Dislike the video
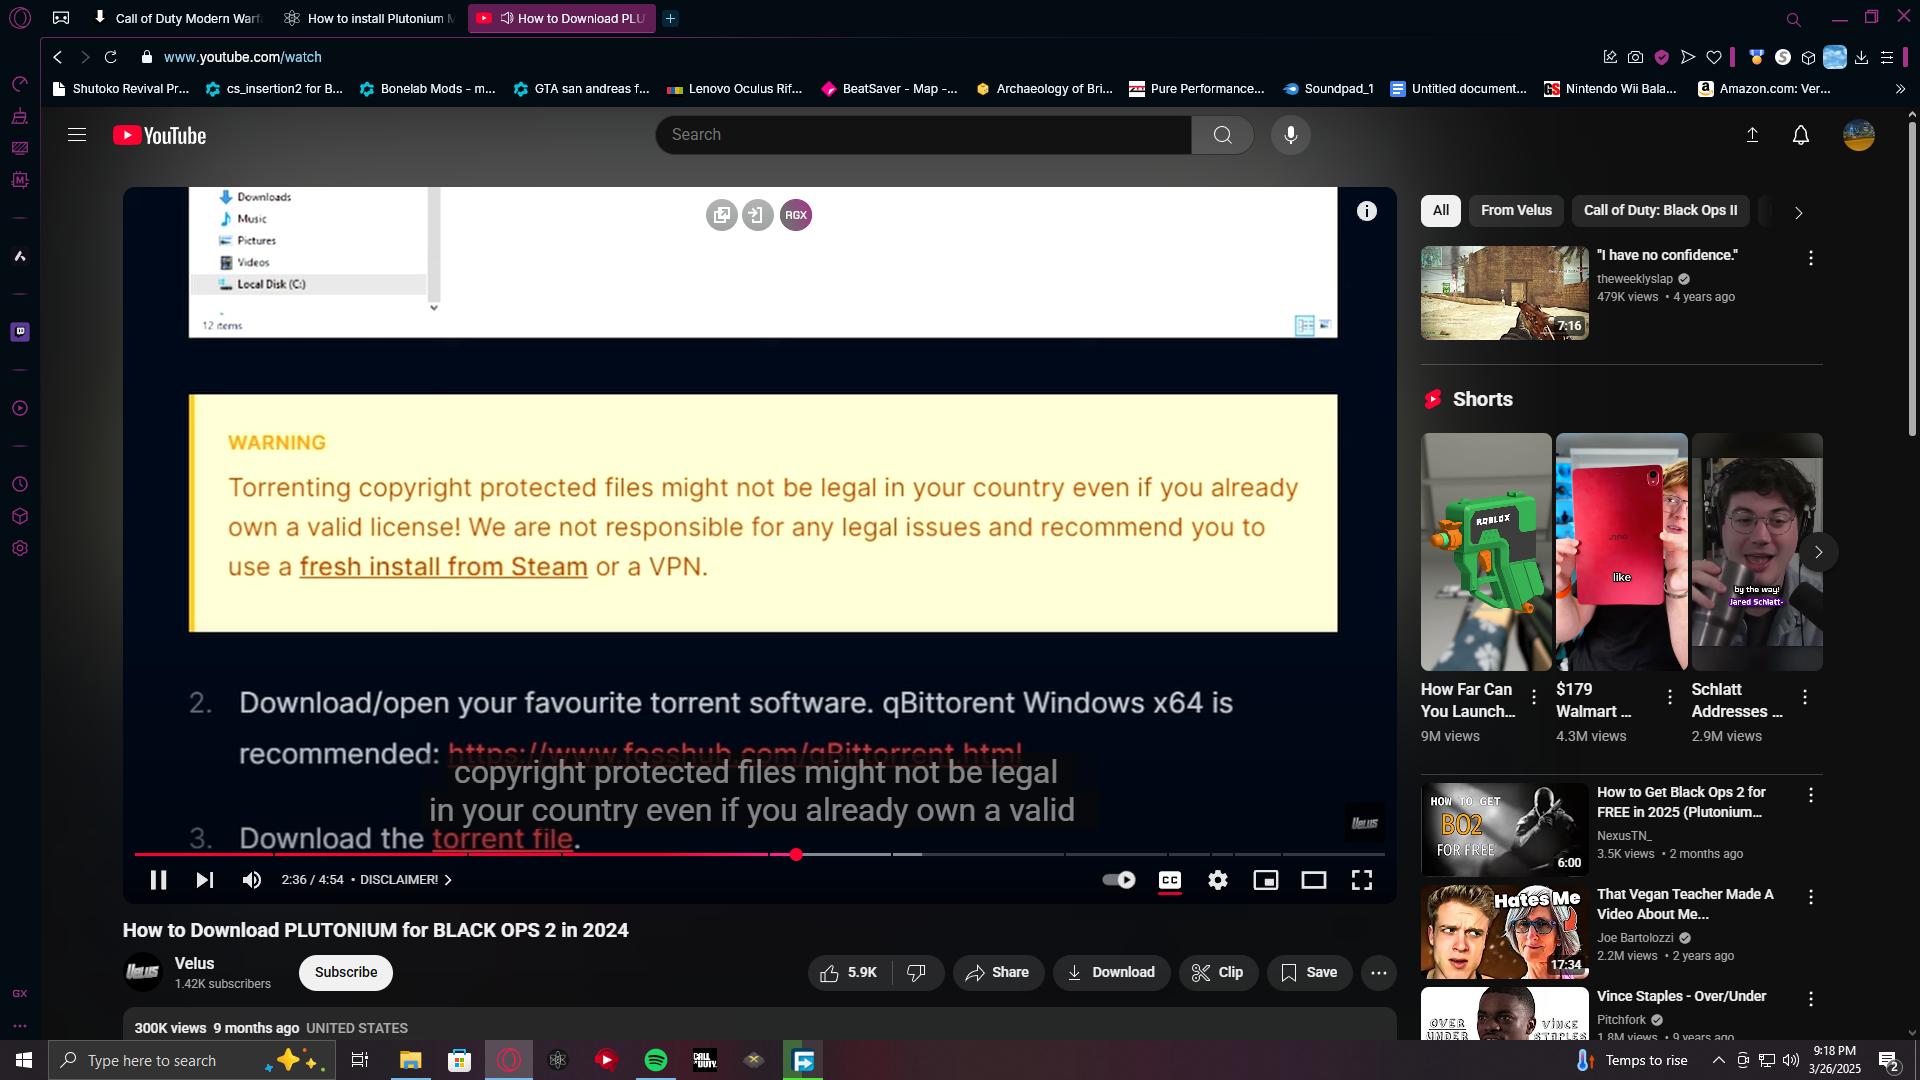Image resolution: width=1920 pixels, height=1080 pixels. pos(916,973)
